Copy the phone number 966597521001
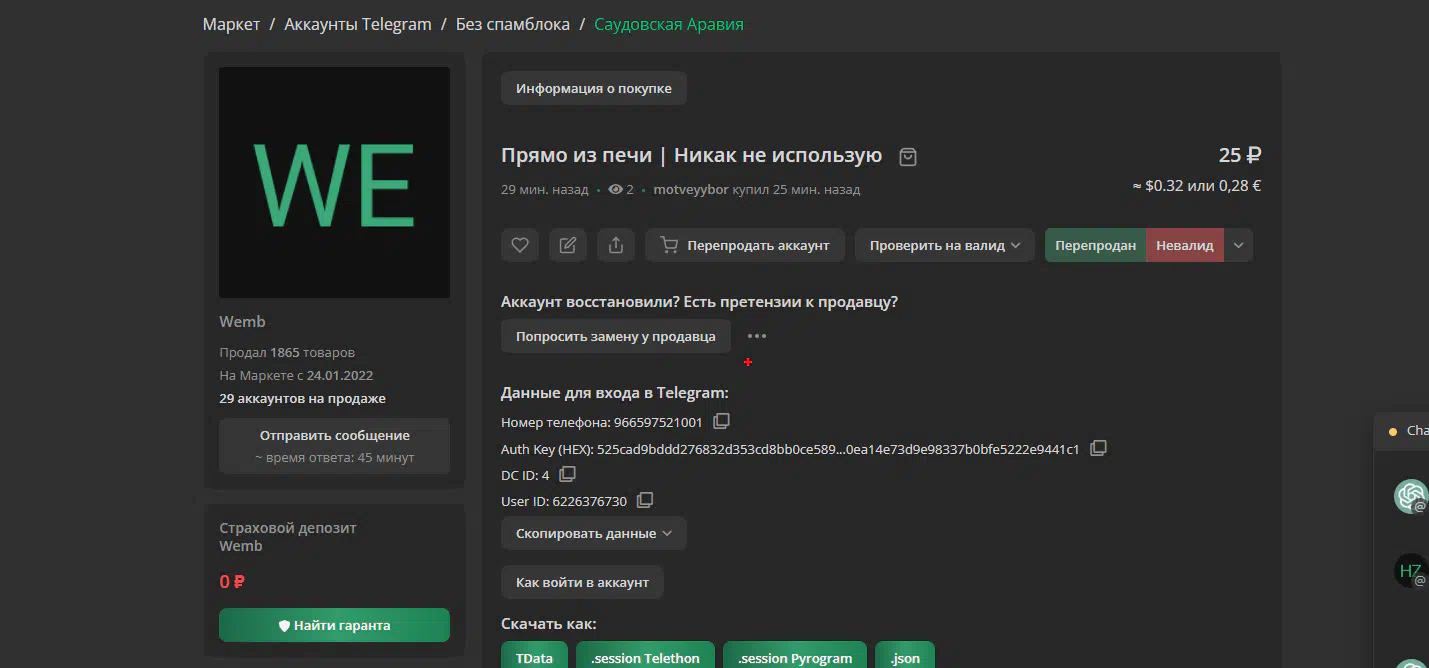1429x668 pixels. 721,421
